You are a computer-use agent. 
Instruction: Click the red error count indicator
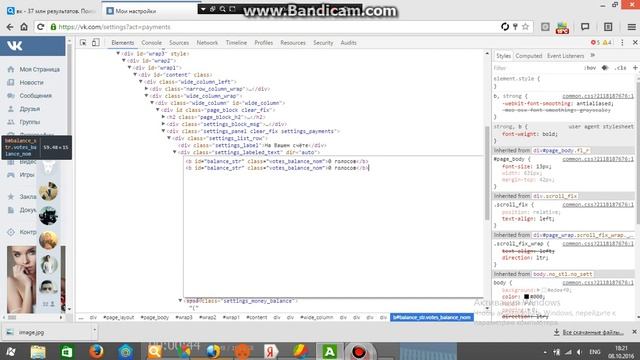point(595,42)
